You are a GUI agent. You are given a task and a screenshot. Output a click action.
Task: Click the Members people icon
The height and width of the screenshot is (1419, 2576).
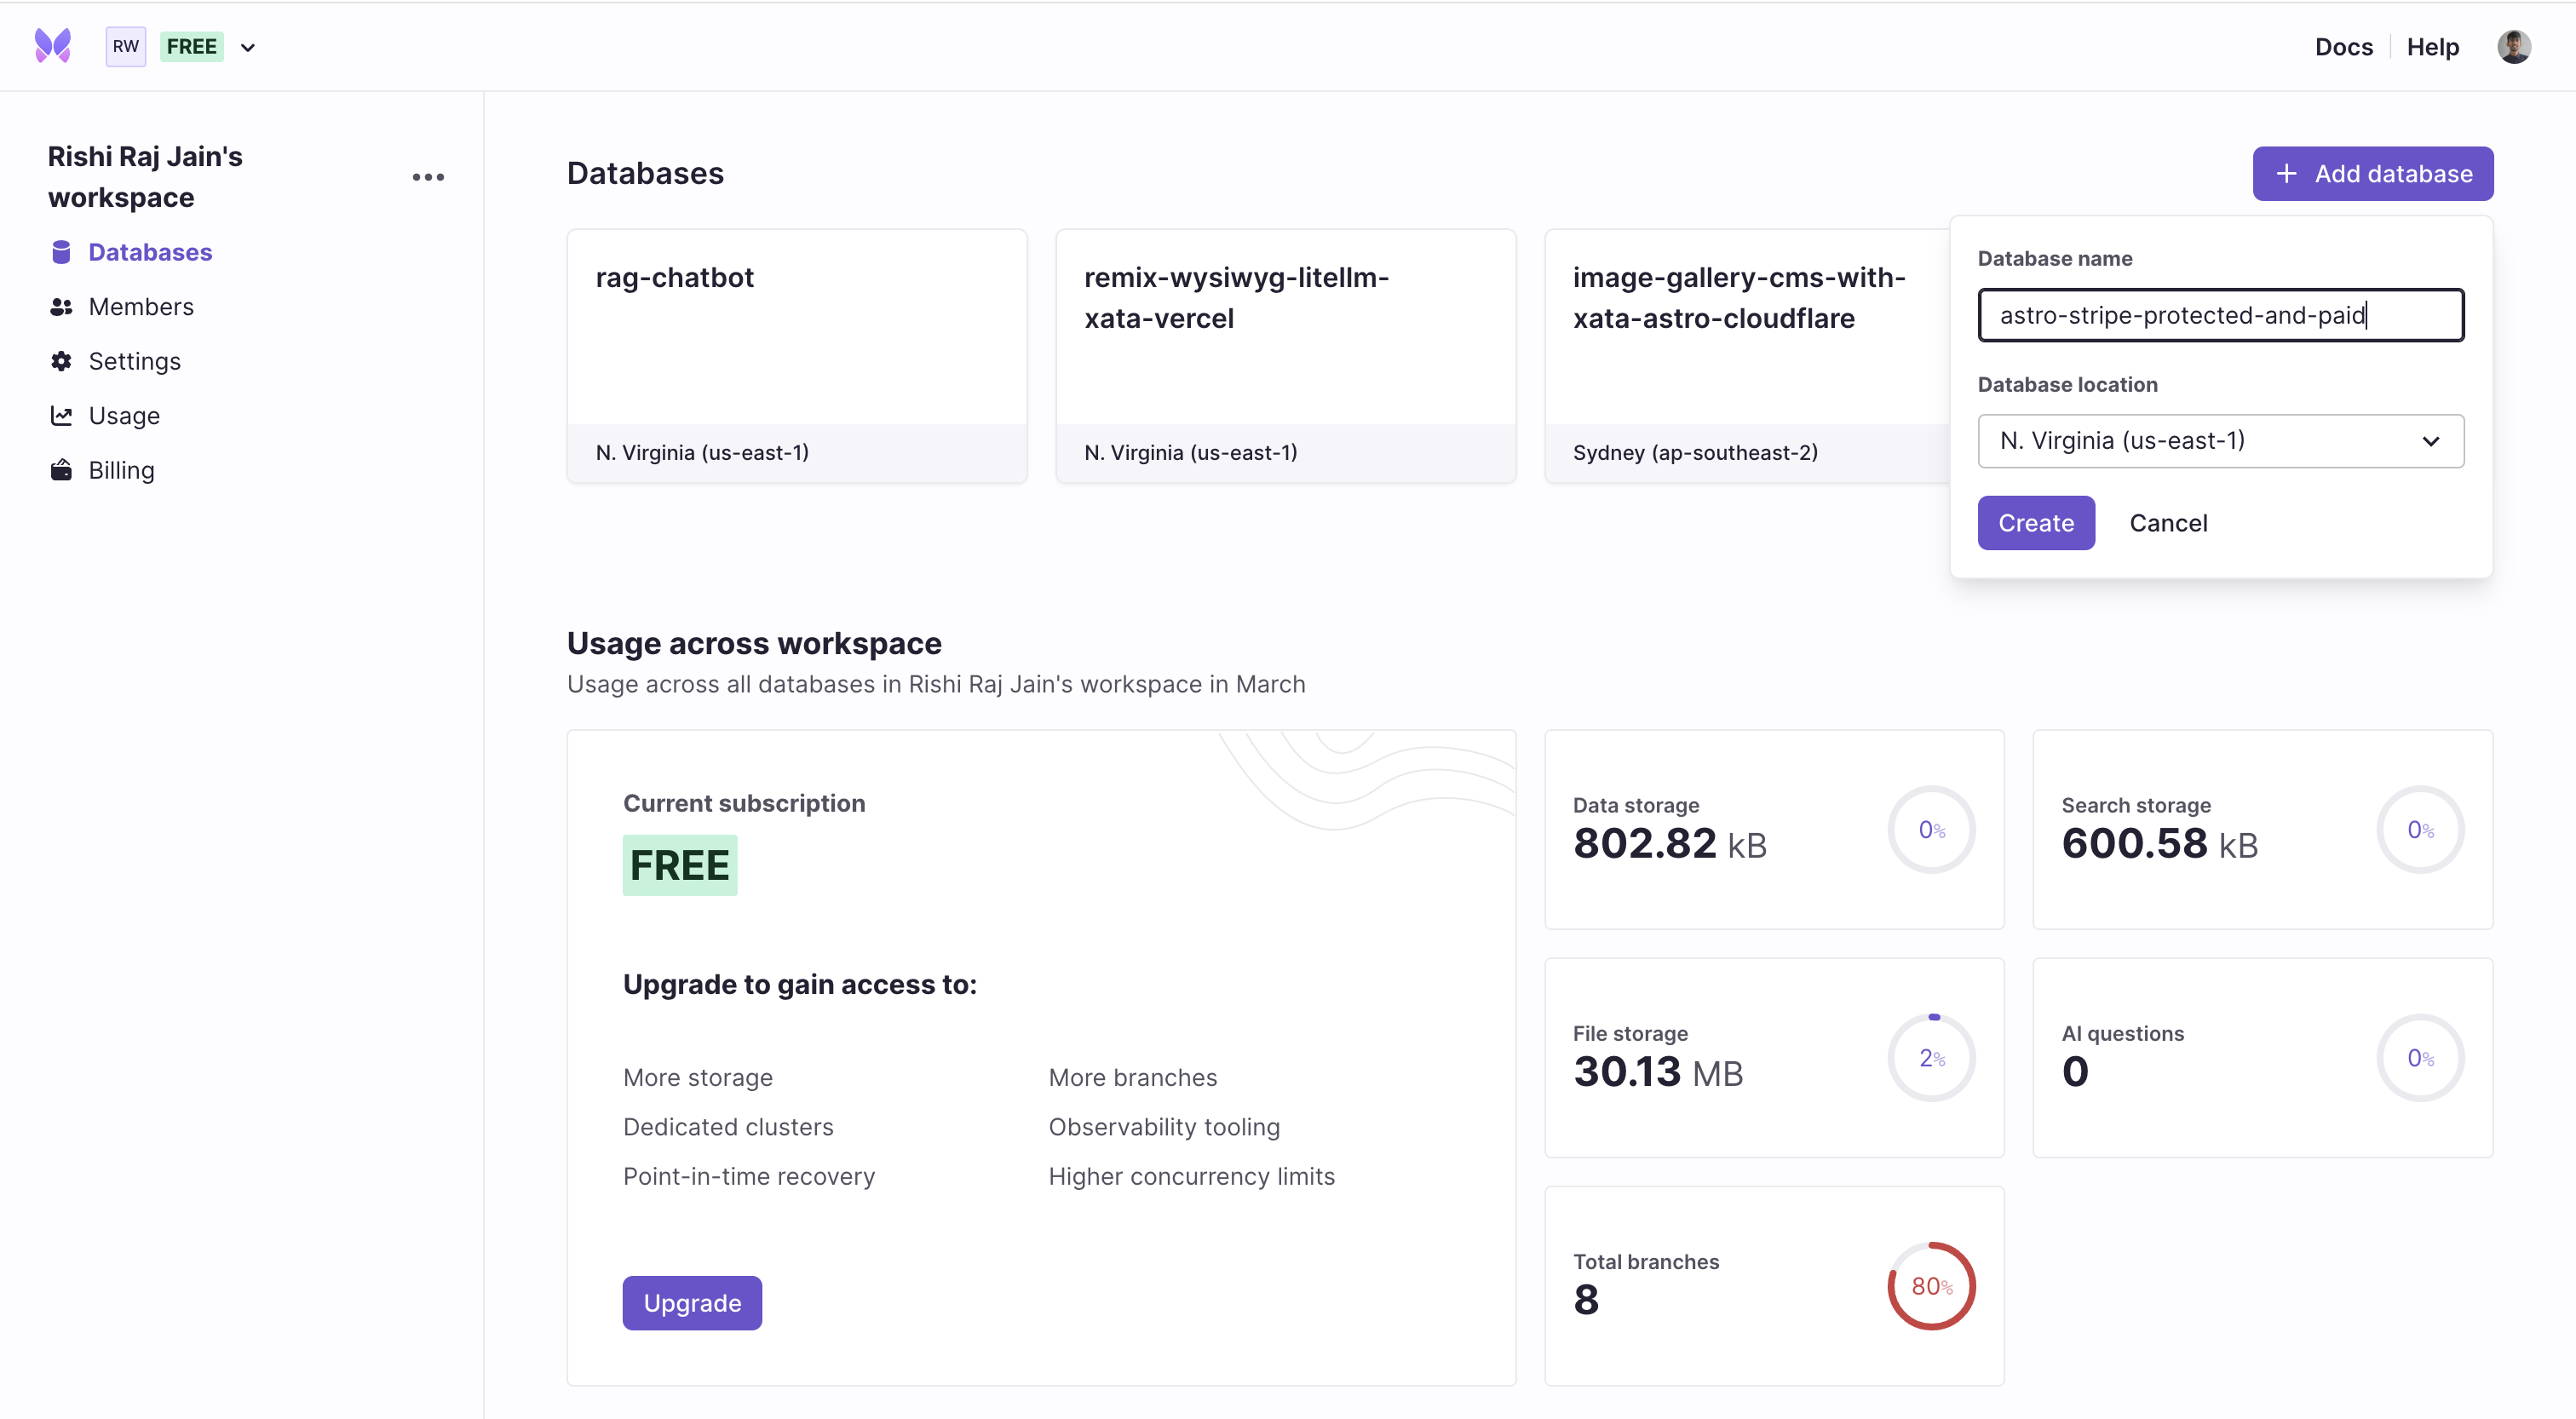tap(61, 307)
